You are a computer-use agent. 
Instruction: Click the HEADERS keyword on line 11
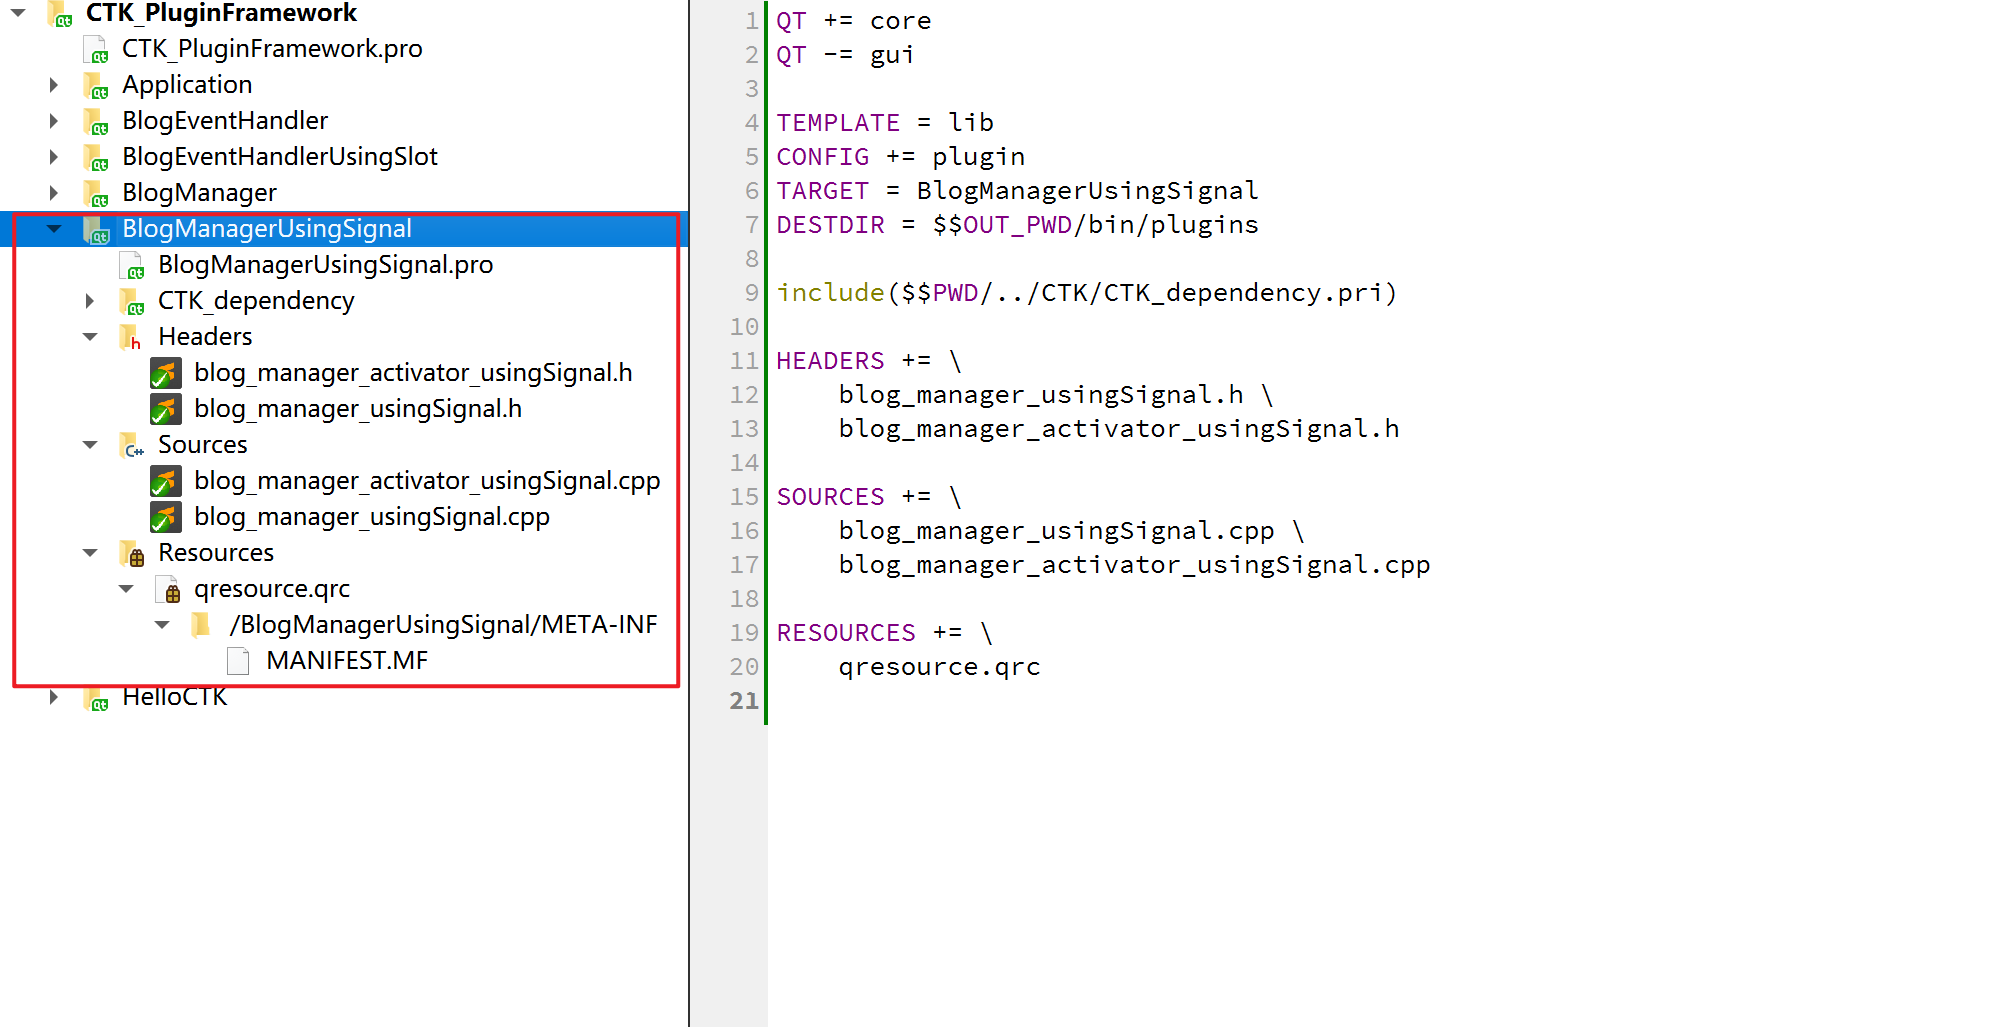point(830,361)
